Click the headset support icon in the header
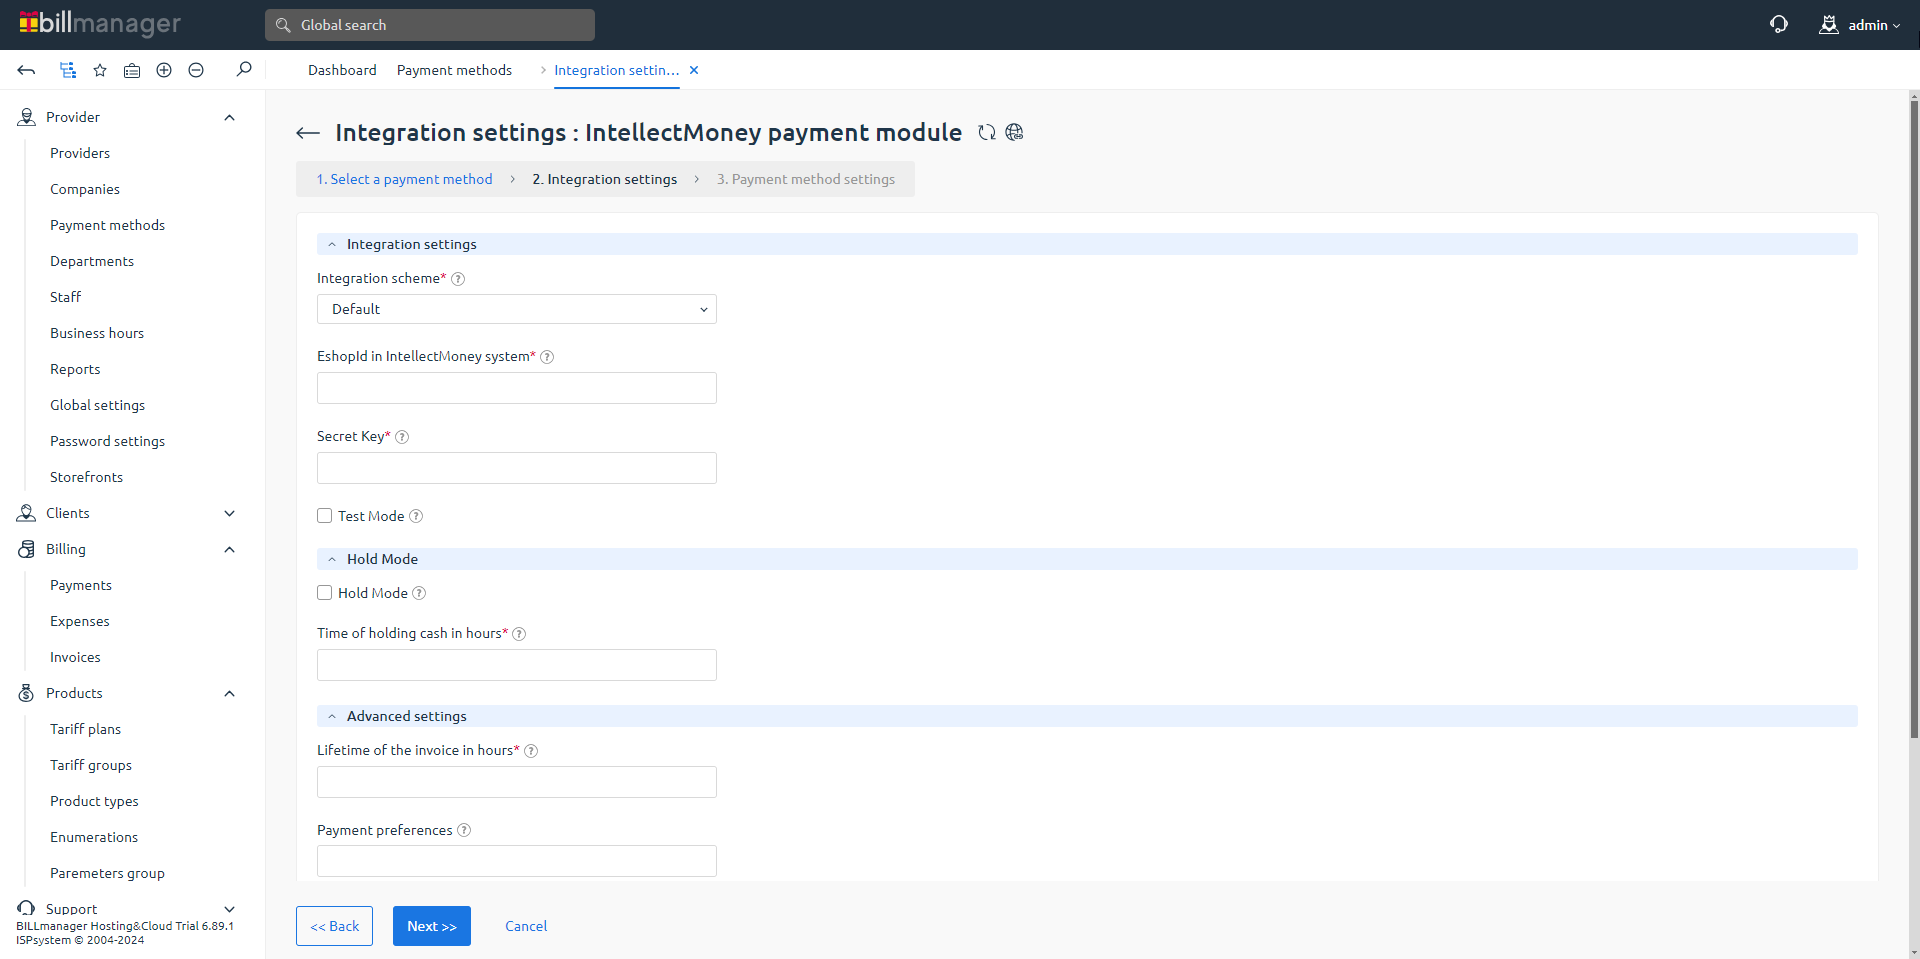The height and width of the screenshot is (959, 1920). (x=1778, y=25)
